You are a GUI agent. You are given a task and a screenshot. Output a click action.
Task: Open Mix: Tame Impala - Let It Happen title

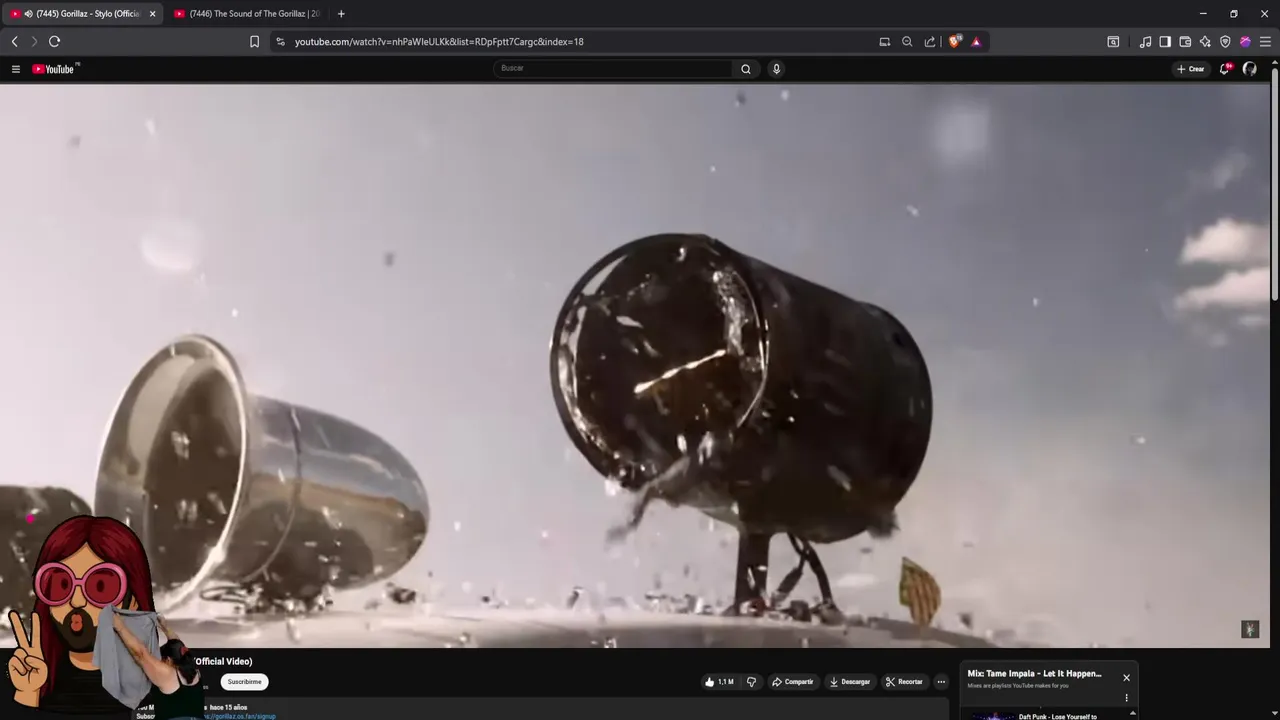tap(1034, 674)
